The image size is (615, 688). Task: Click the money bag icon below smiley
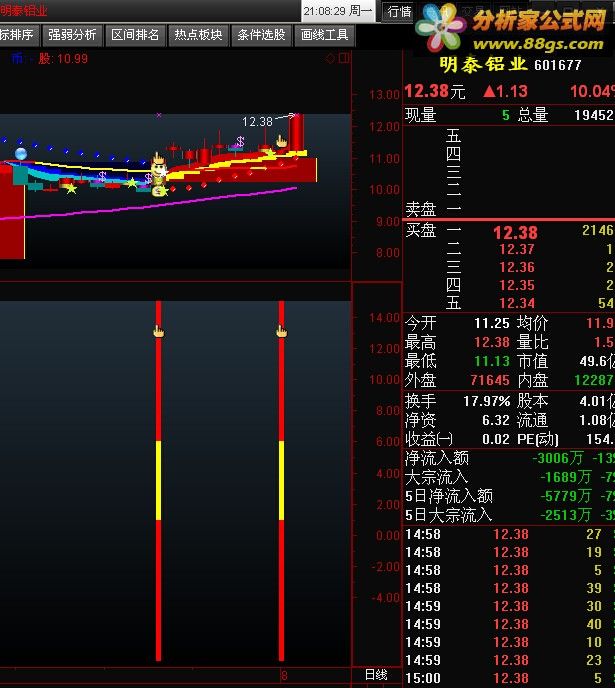(x=158, y=191)
